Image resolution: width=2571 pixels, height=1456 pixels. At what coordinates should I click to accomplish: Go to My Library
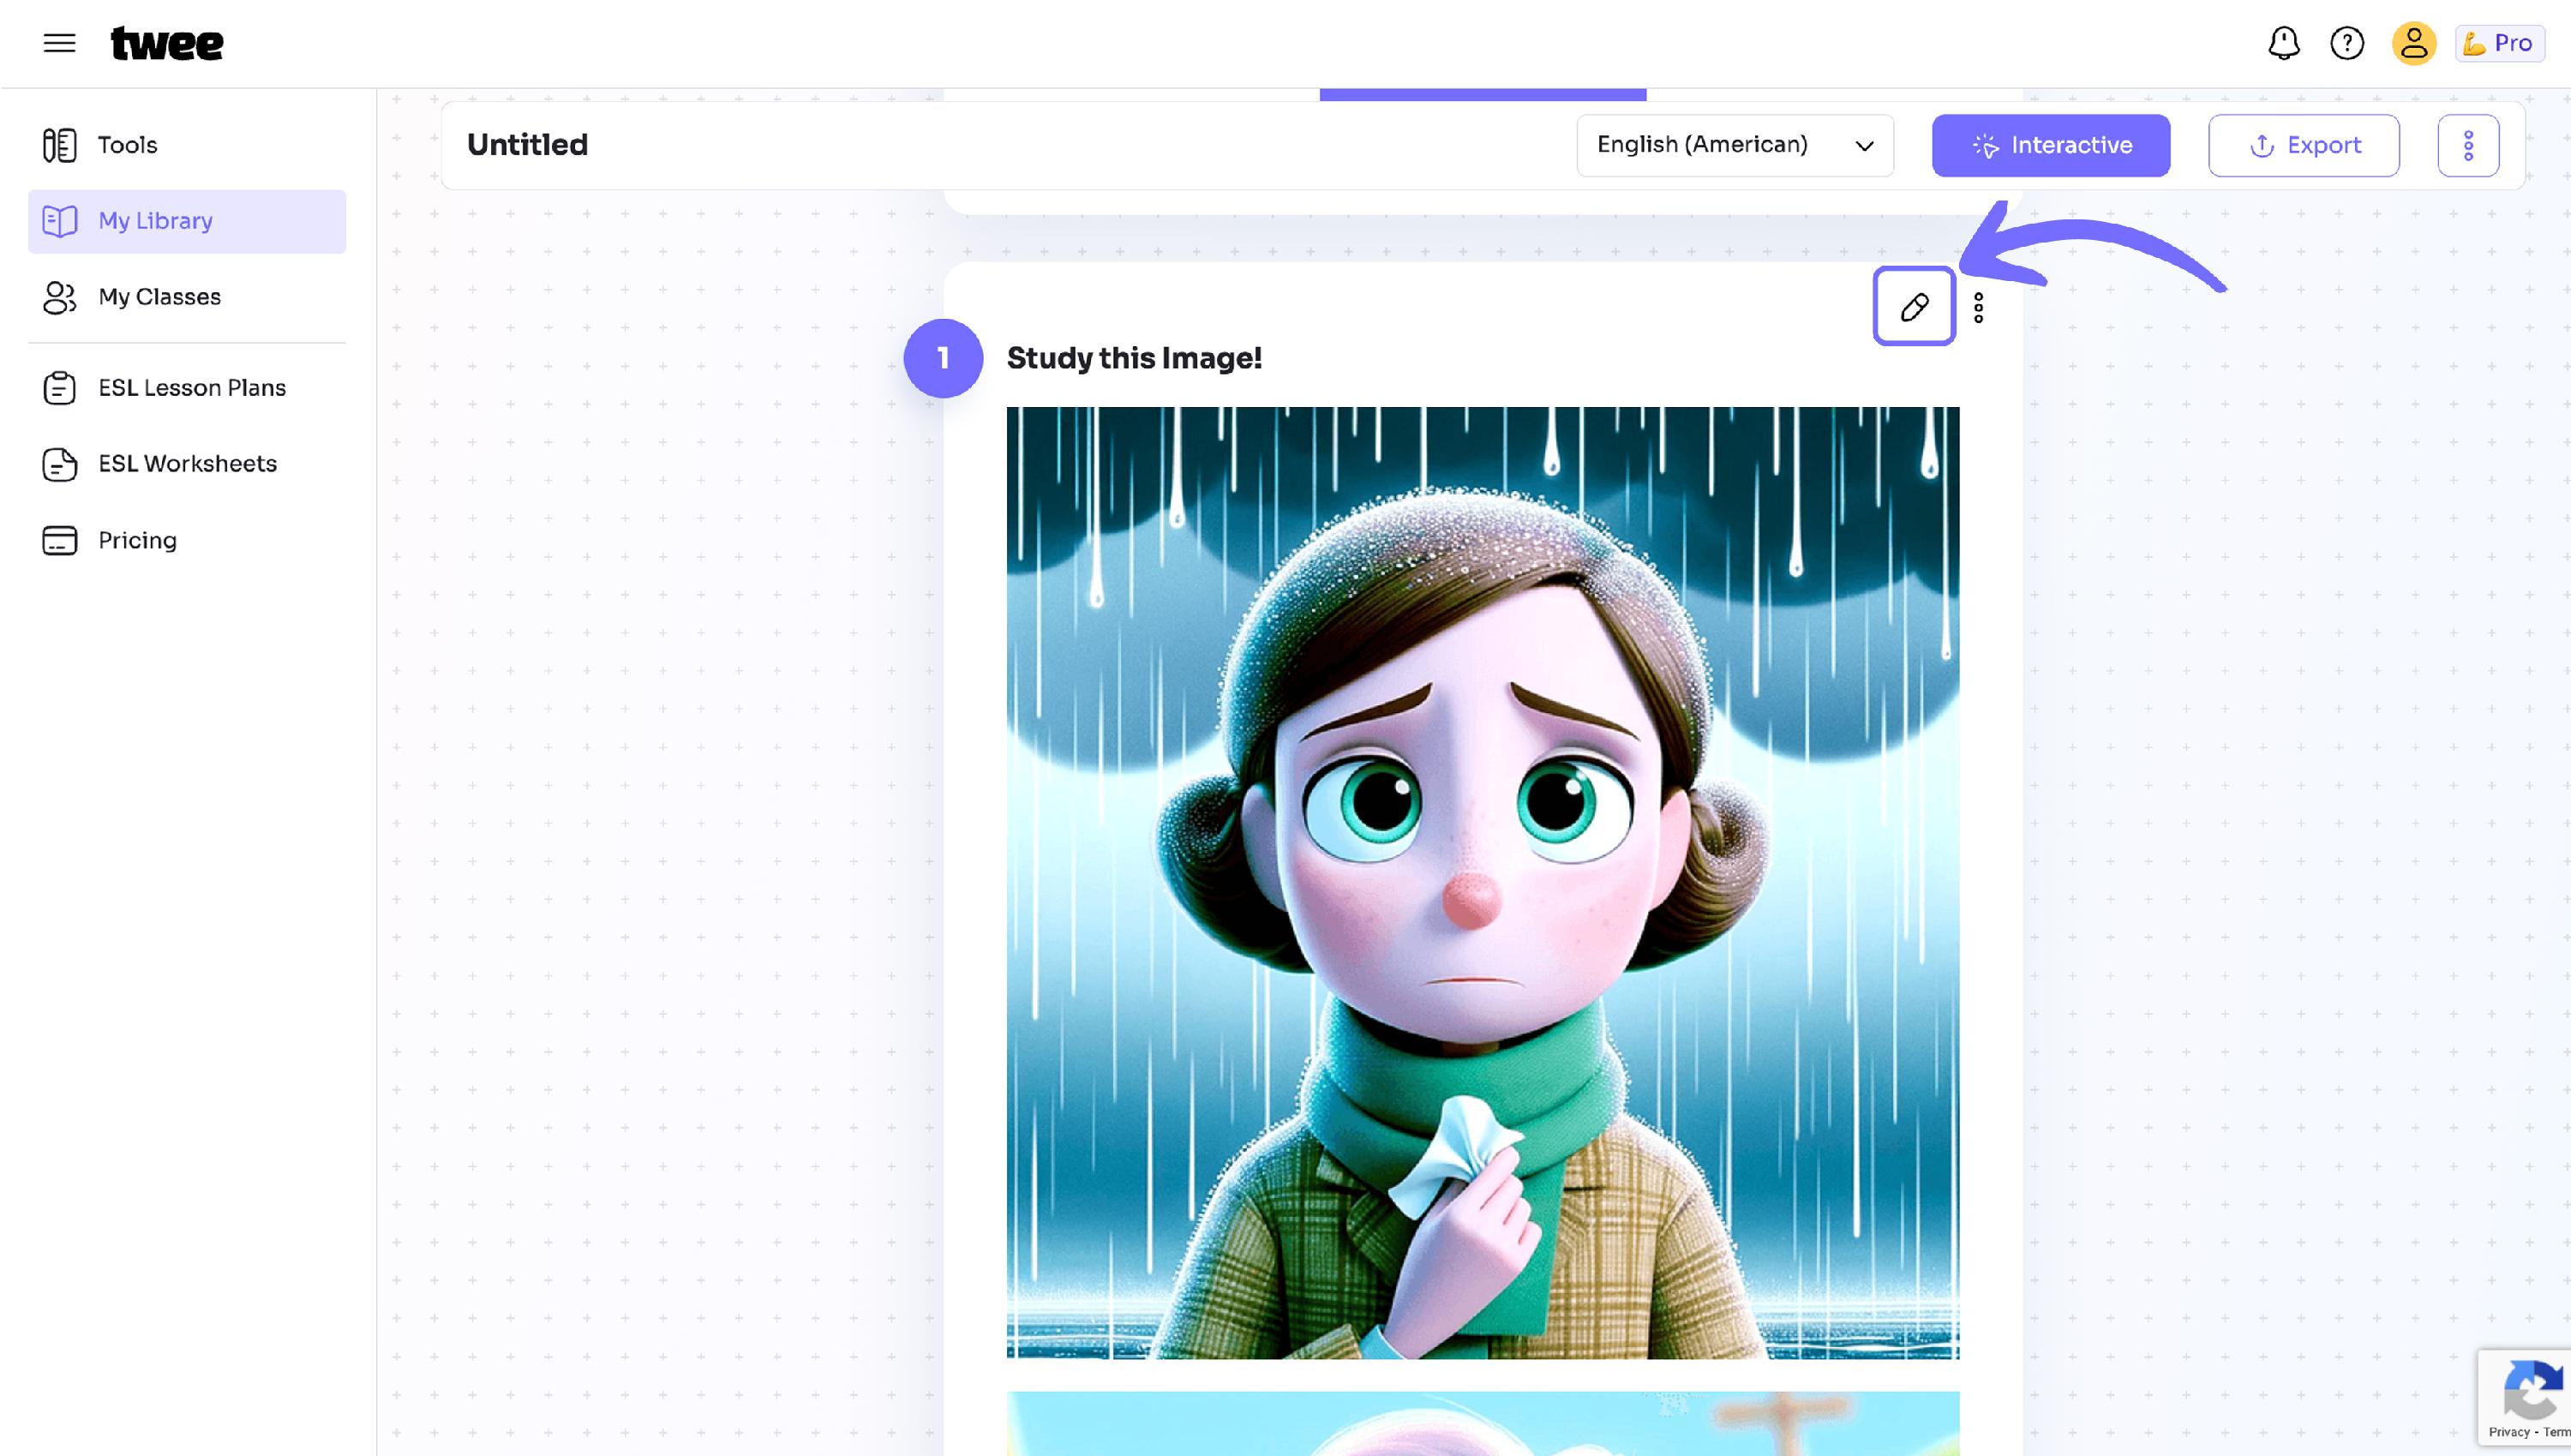(x=187, y=221)
